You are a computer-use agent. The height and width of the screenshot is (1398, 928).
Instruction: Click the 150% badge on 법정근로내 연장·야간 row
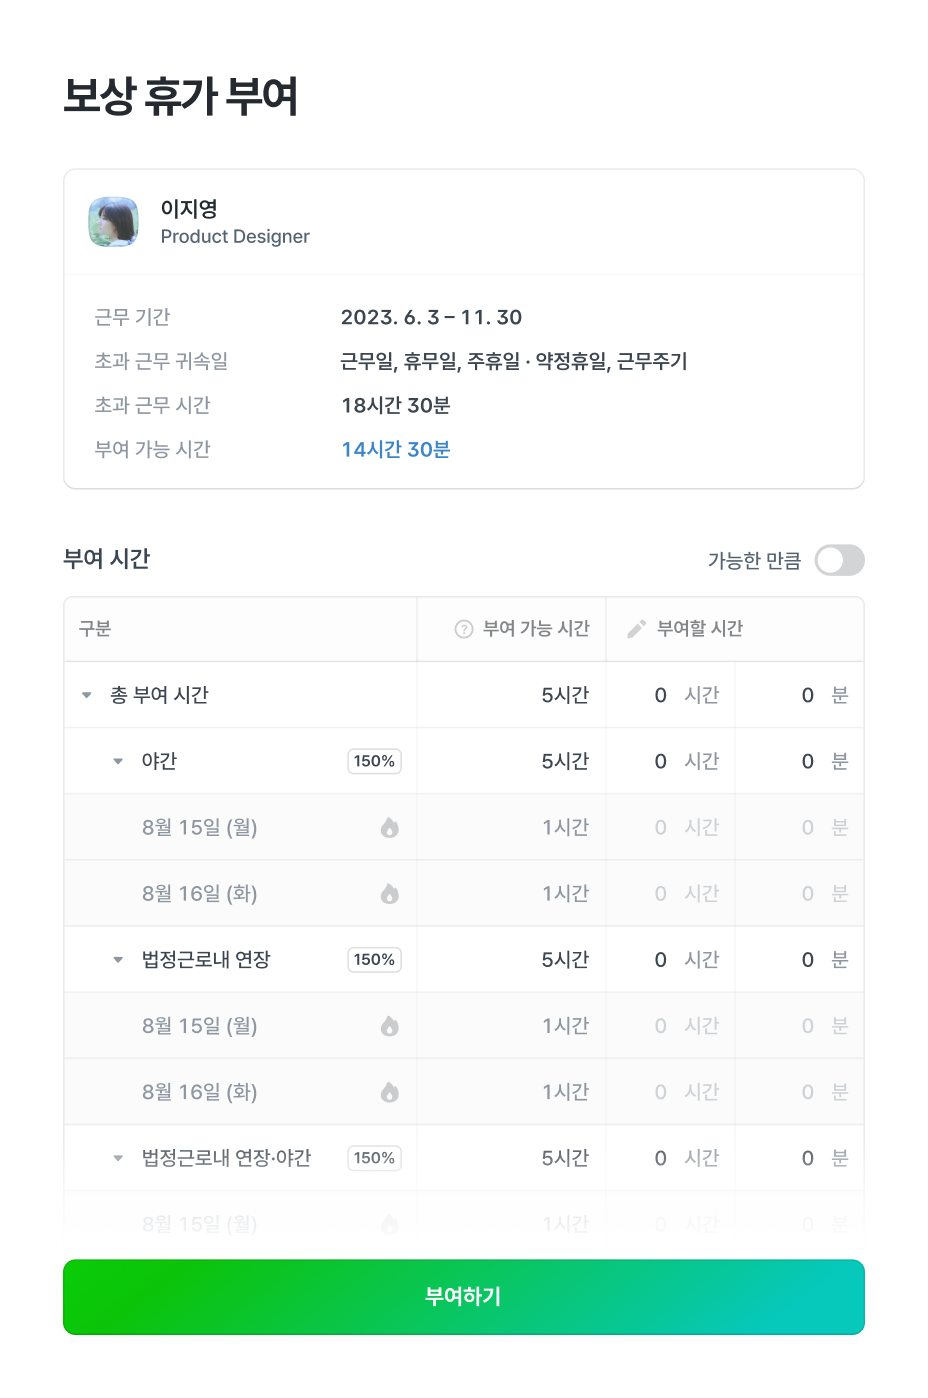[374, 1158]
